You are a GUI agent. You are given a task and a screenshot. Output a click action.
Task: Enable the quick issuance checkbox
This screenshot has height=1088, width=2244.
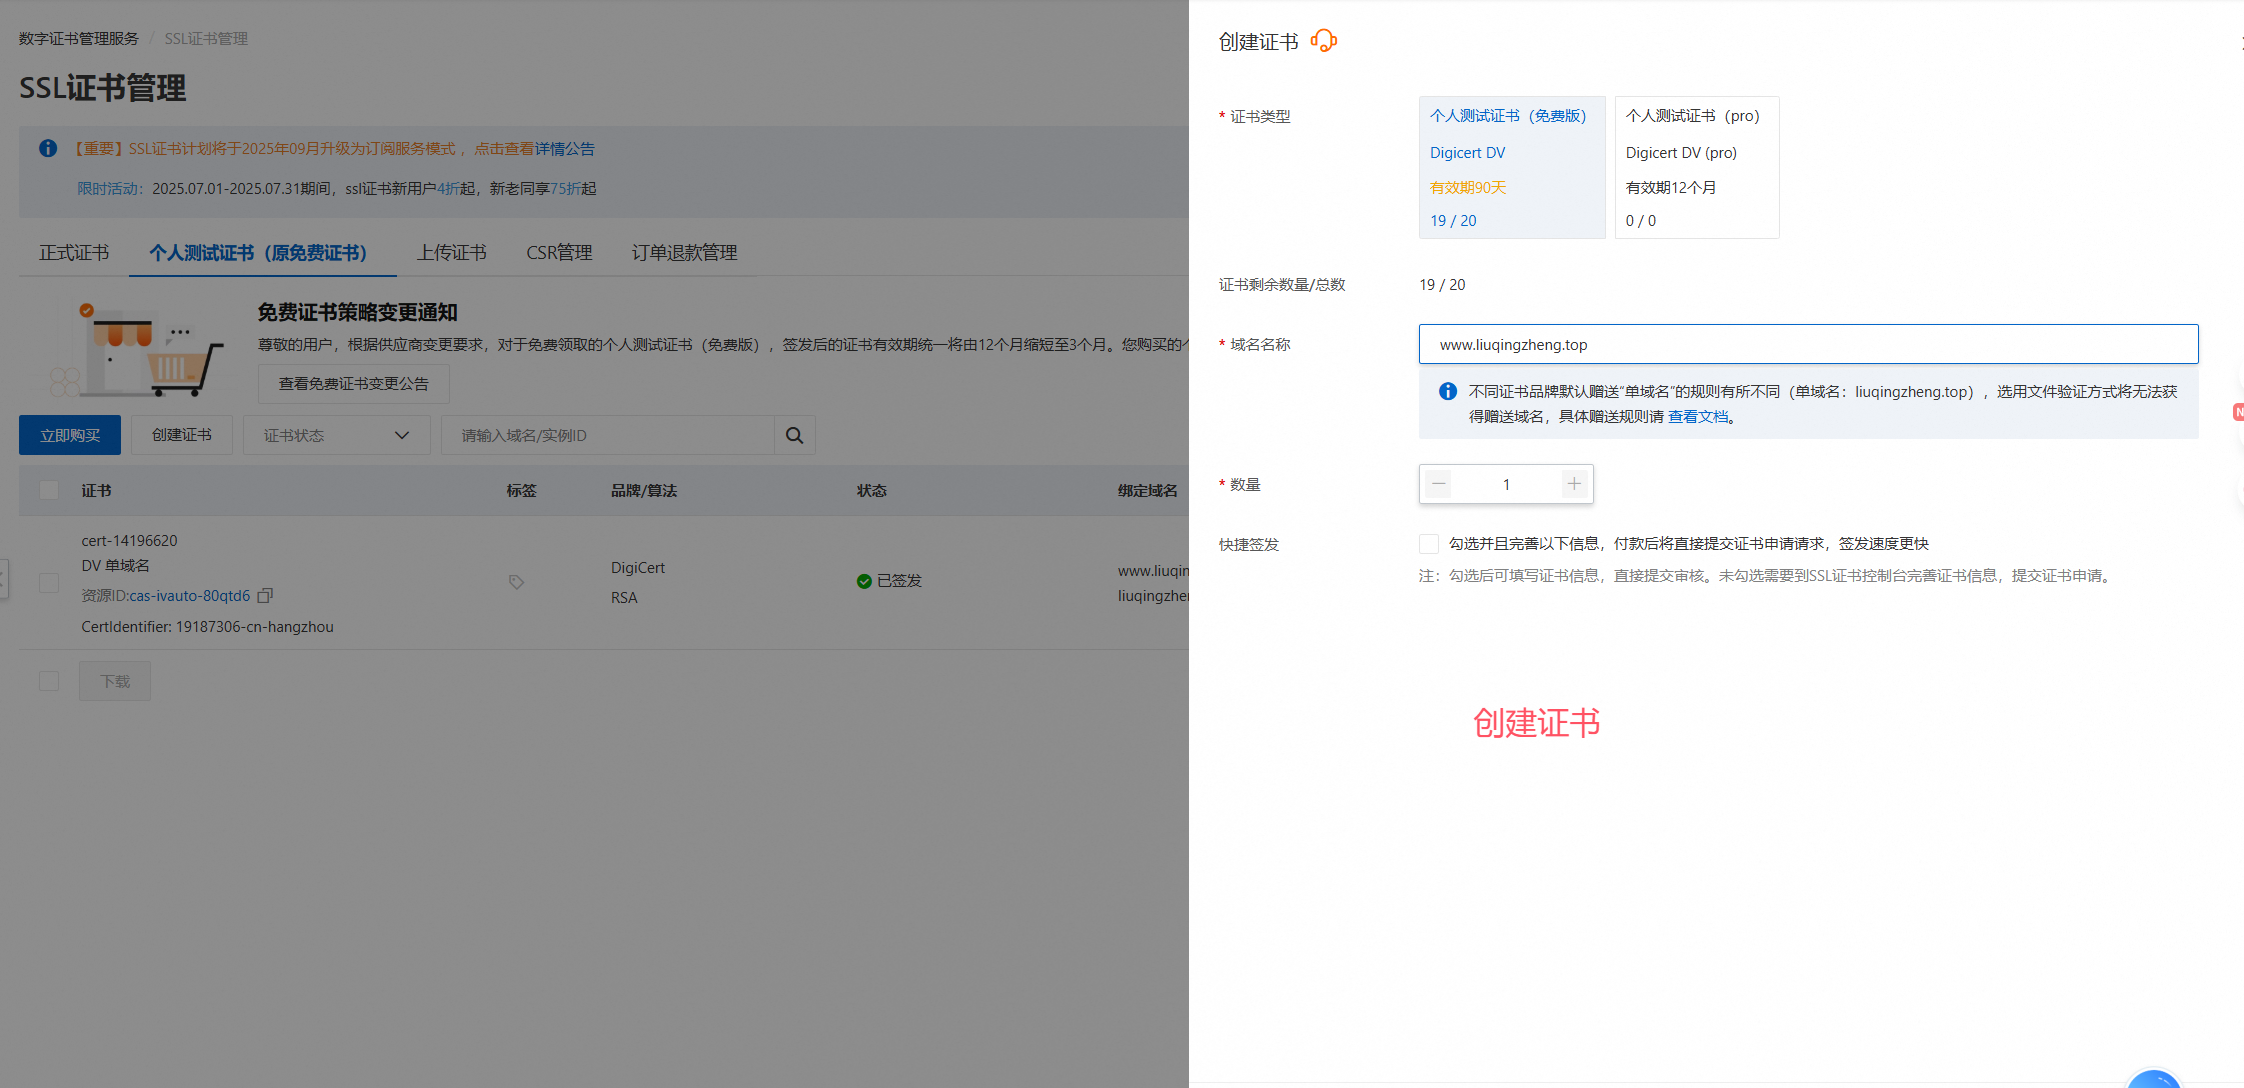(x=1428, y=544)
